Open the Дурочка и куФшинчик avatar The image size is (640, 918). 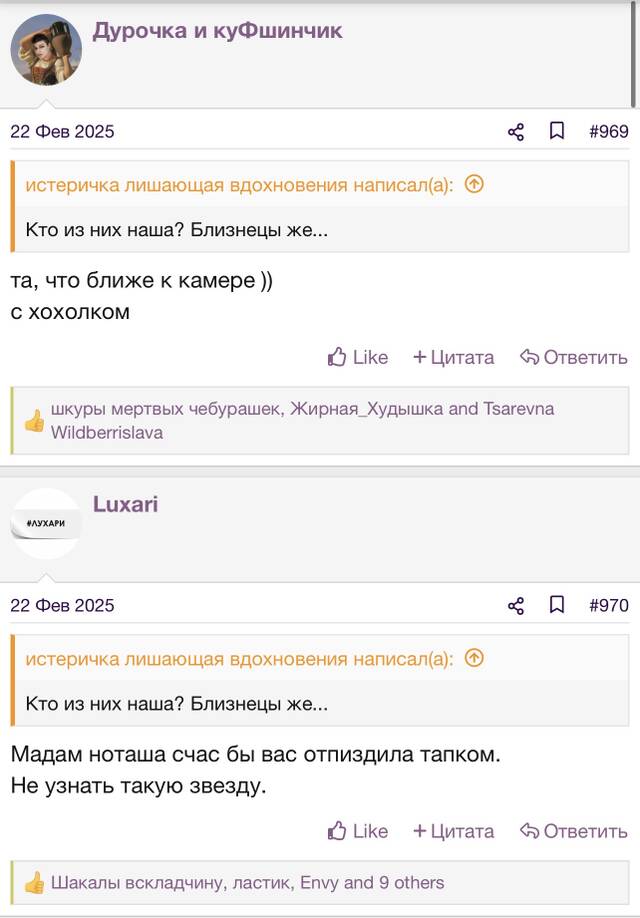click(46, 50)
